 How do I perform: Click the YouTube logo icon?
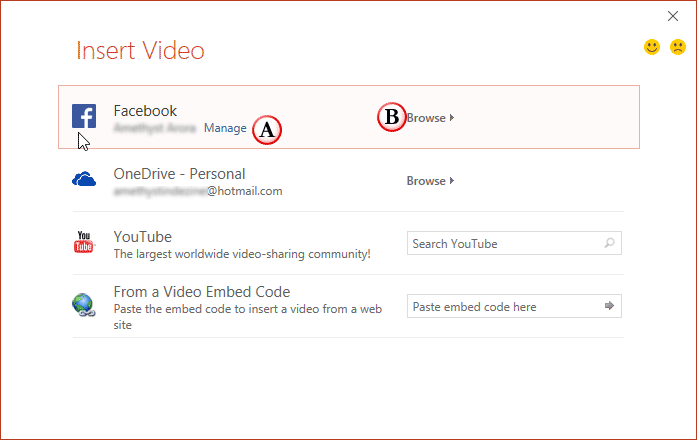click(x=84, y=242)
